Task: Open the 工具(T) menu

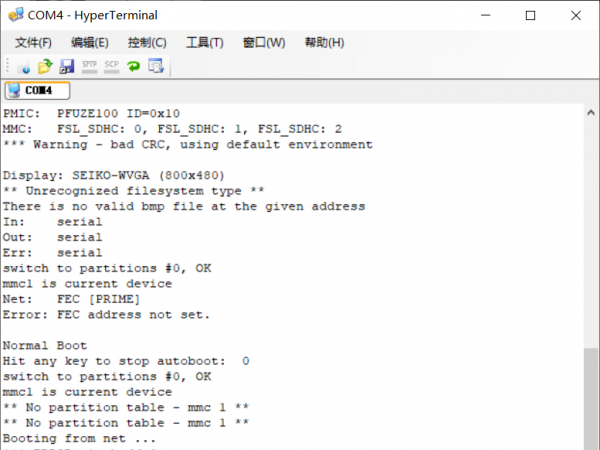Action: coord(204,43)
